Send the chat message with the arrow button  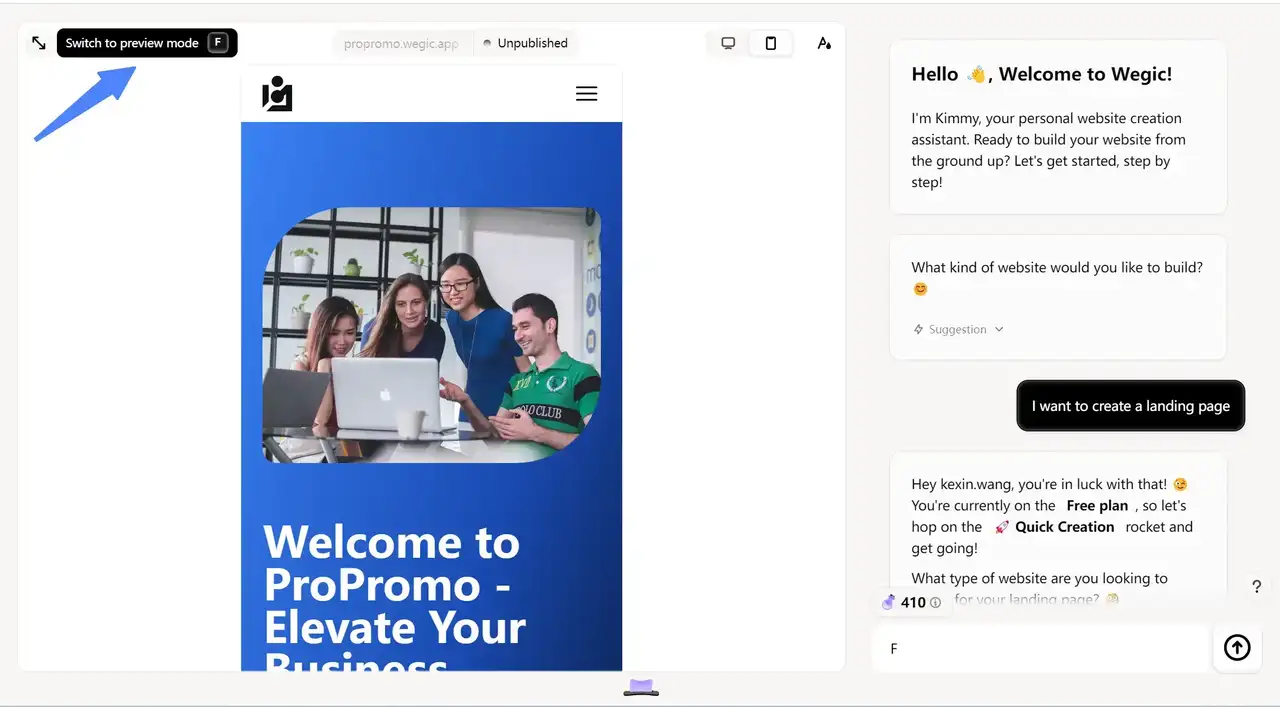coord(1237,648)
